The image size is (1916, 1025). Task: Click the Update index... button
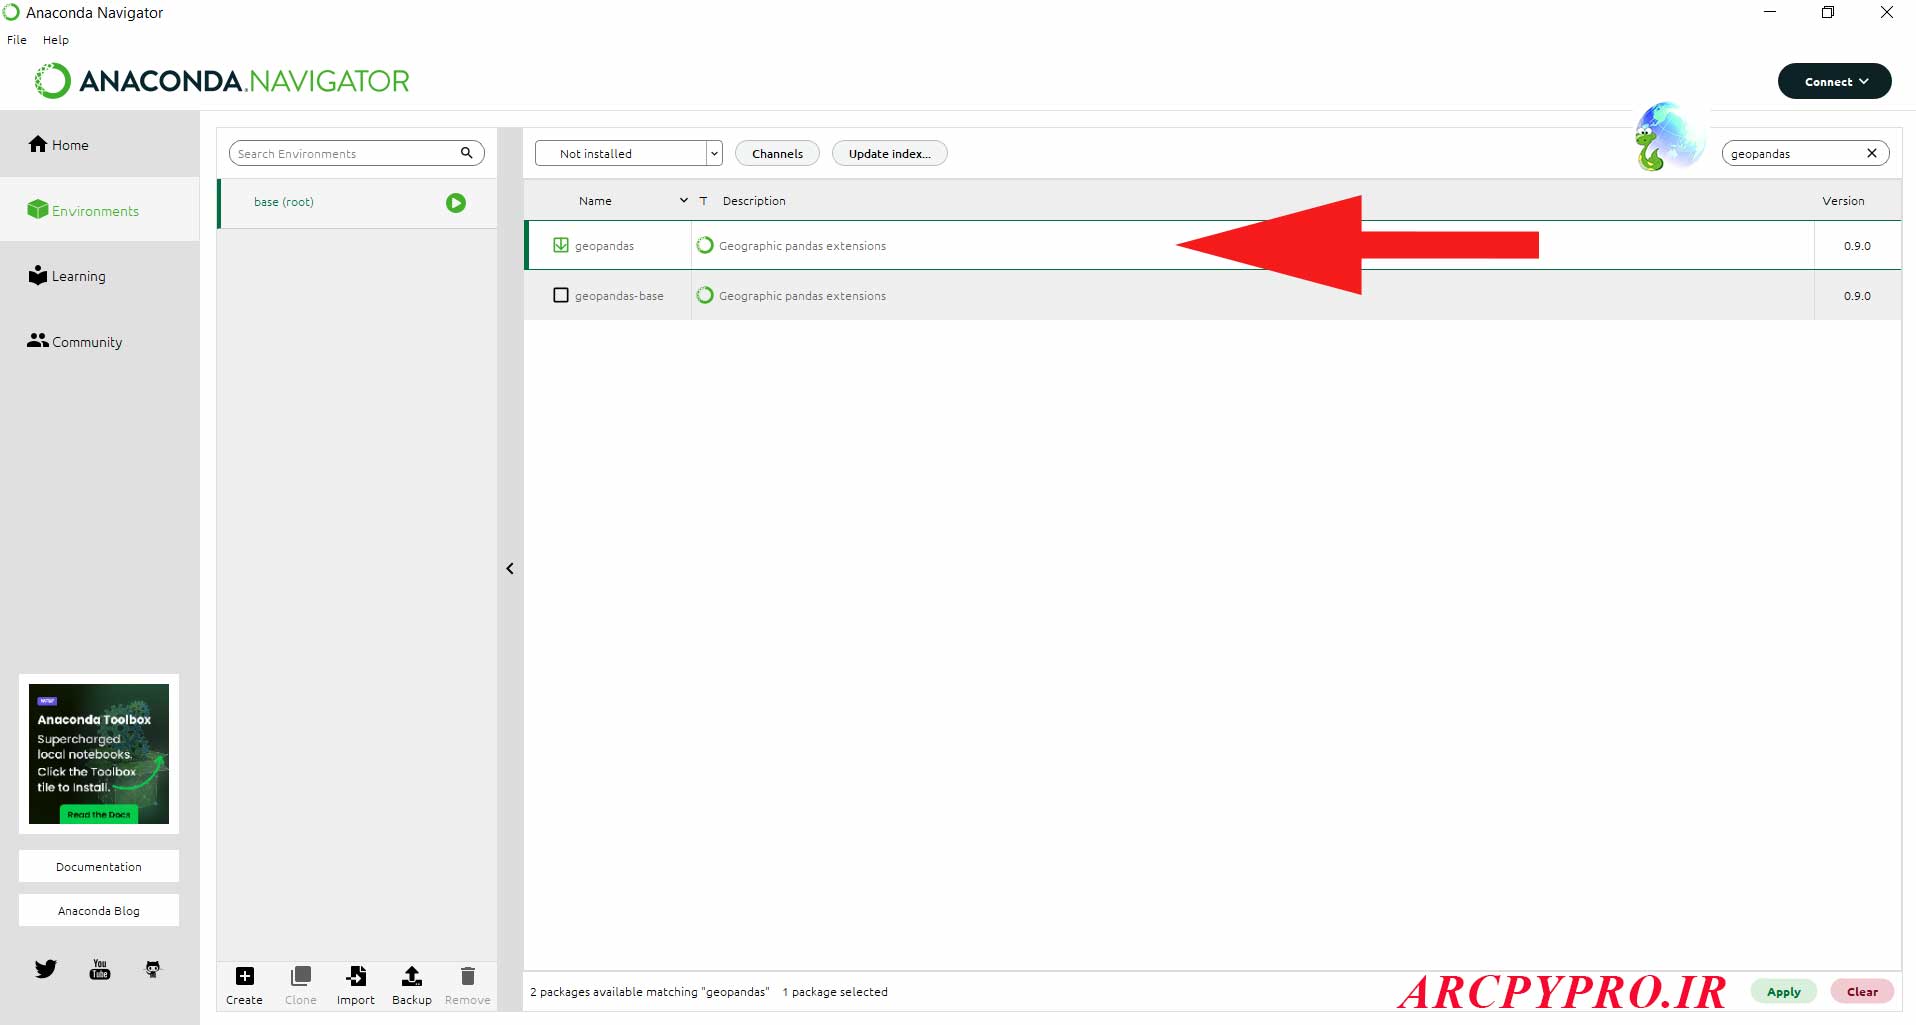(x=889, y=153)
